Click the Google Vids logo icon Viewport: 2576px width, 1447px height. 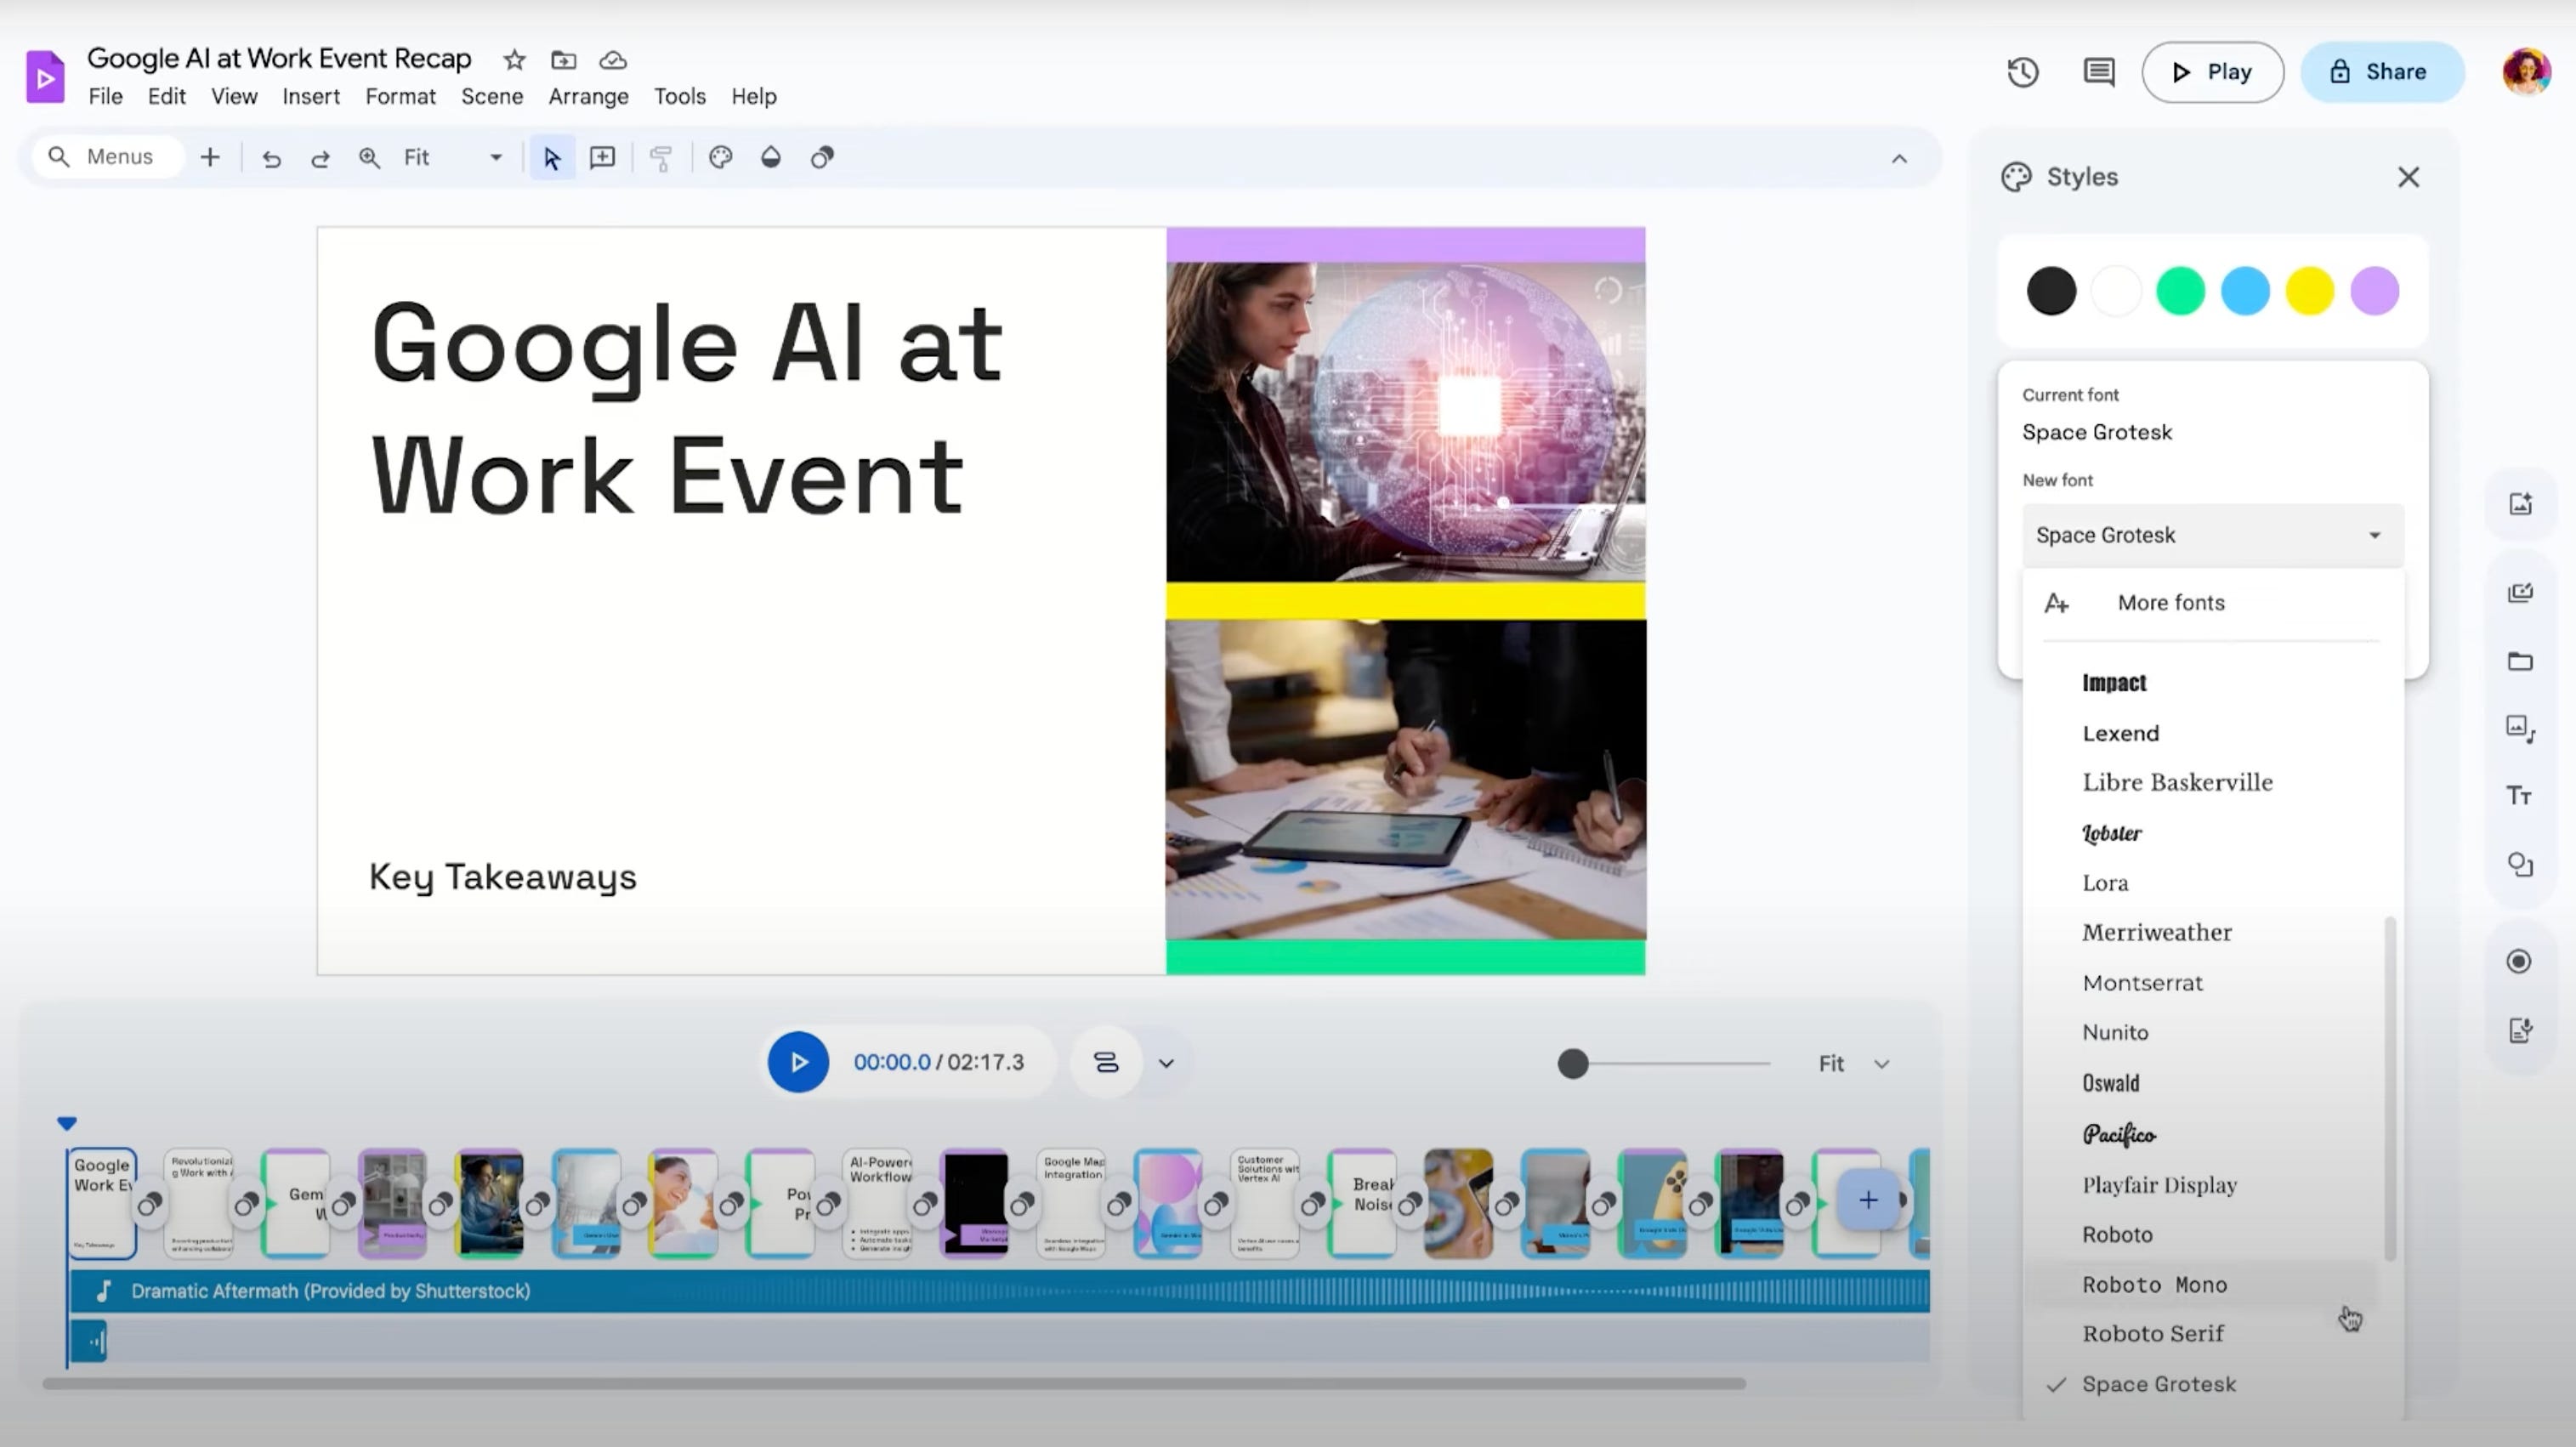click(x=45, y=76)
